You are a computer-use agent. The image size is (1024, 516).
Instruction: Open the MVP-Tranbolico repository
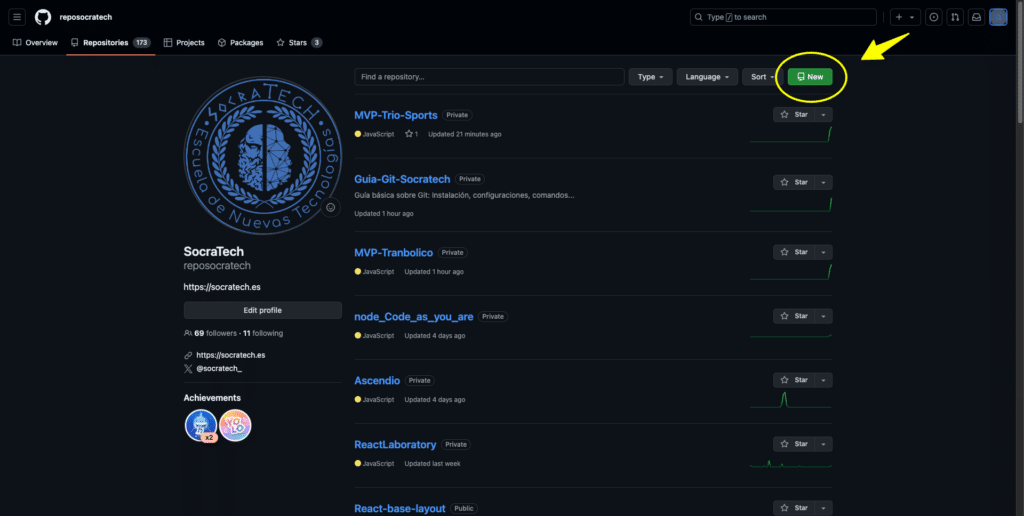394,253
